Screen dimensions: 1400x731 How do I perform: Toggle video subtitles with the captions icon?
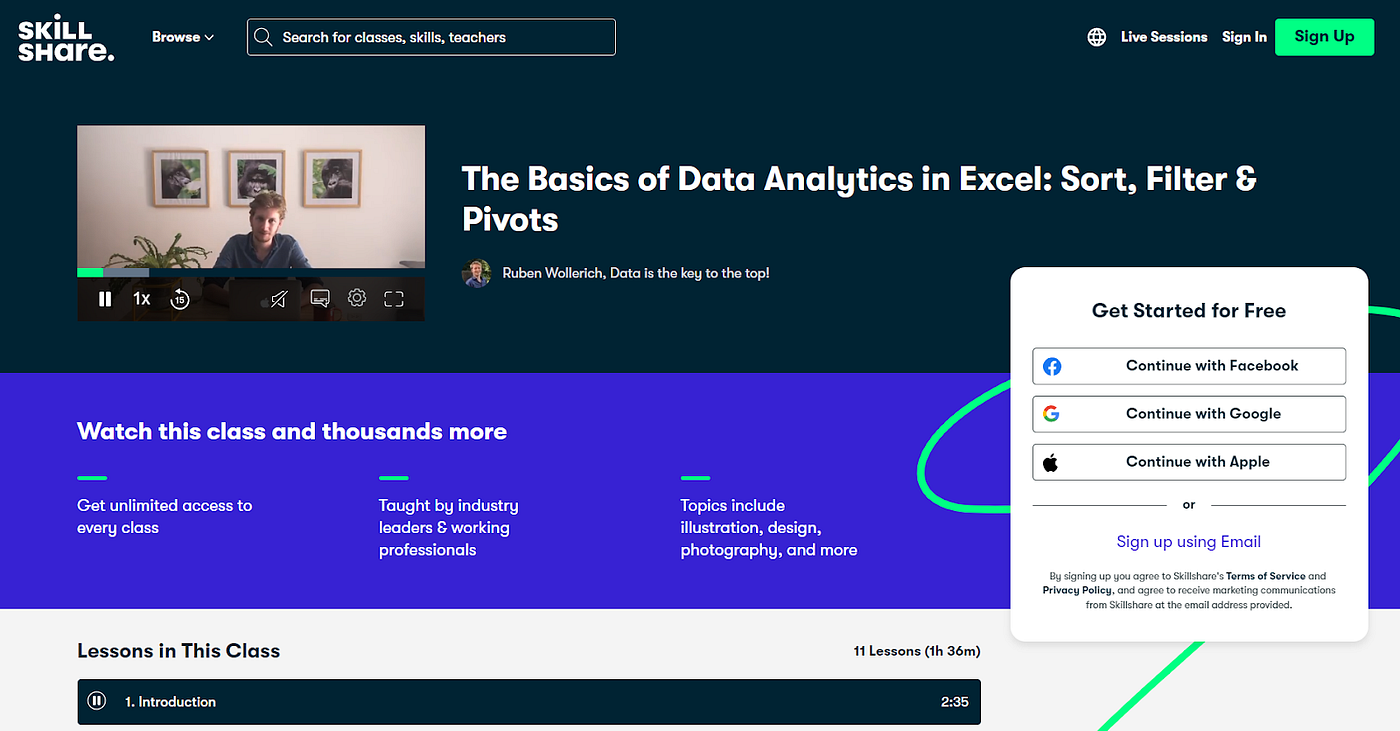[x=320, y=298]
